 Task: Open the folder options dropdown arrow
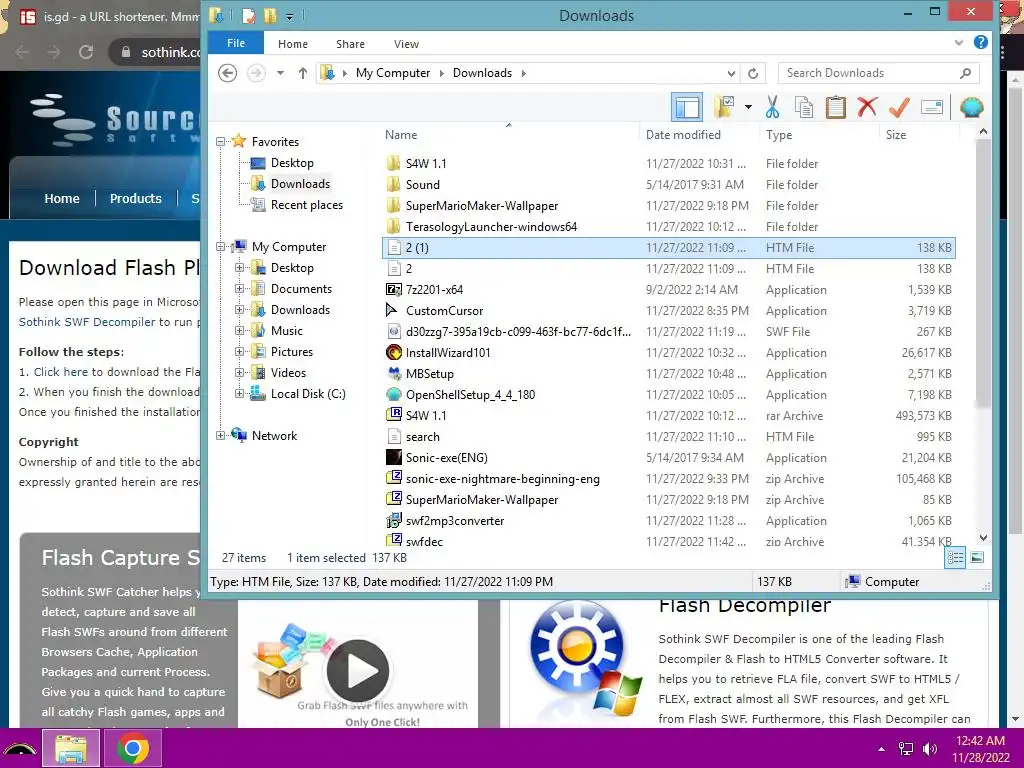(x=748, y=107)
